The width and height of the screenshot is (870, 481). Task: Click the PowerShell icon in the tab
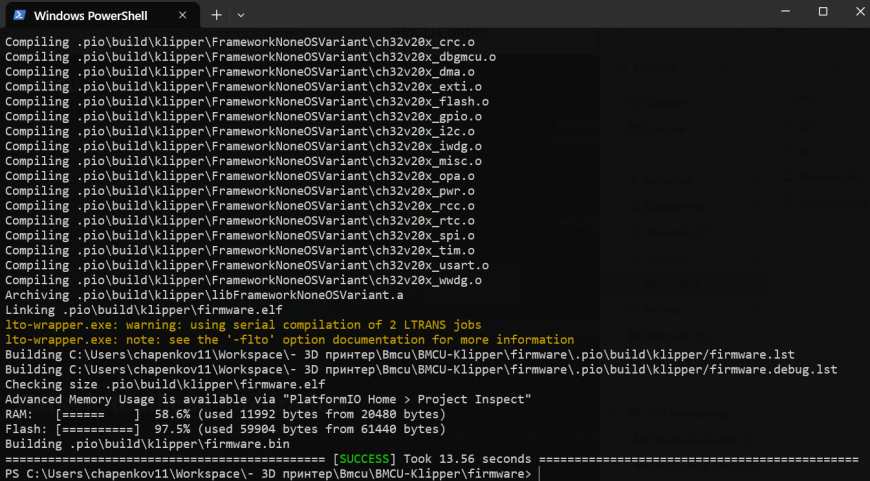tap(19, 15)
